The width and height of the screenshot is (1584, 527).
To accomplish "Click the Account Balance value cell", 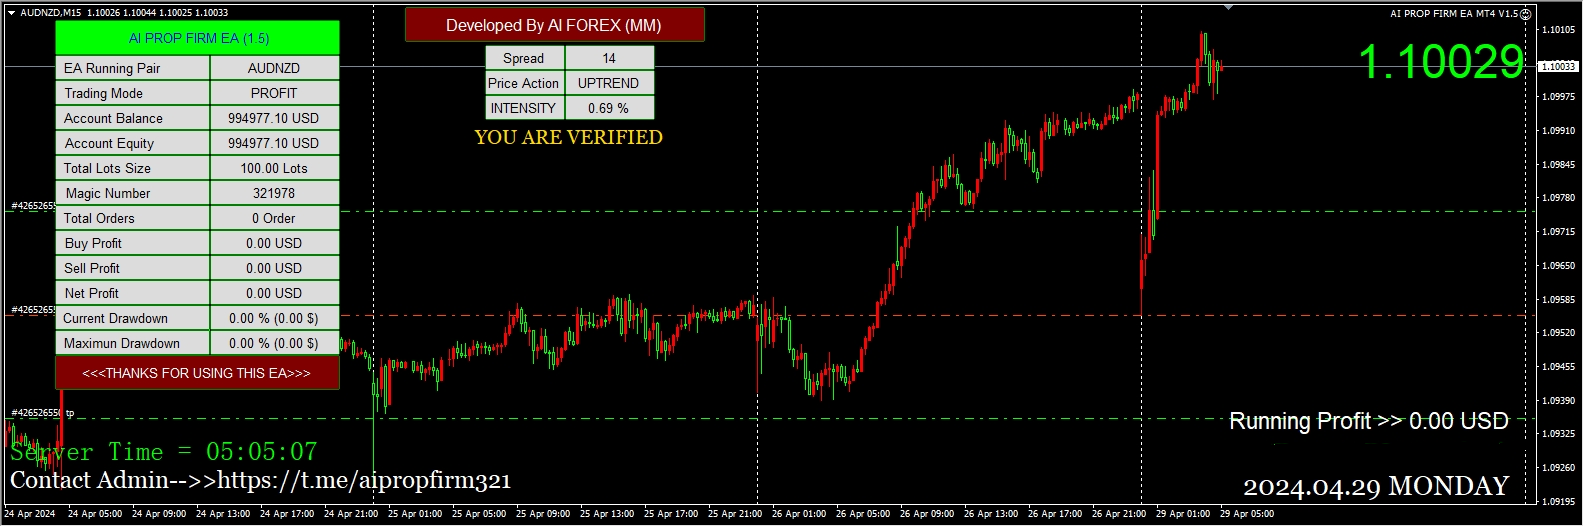I will (x=274, y=118).
